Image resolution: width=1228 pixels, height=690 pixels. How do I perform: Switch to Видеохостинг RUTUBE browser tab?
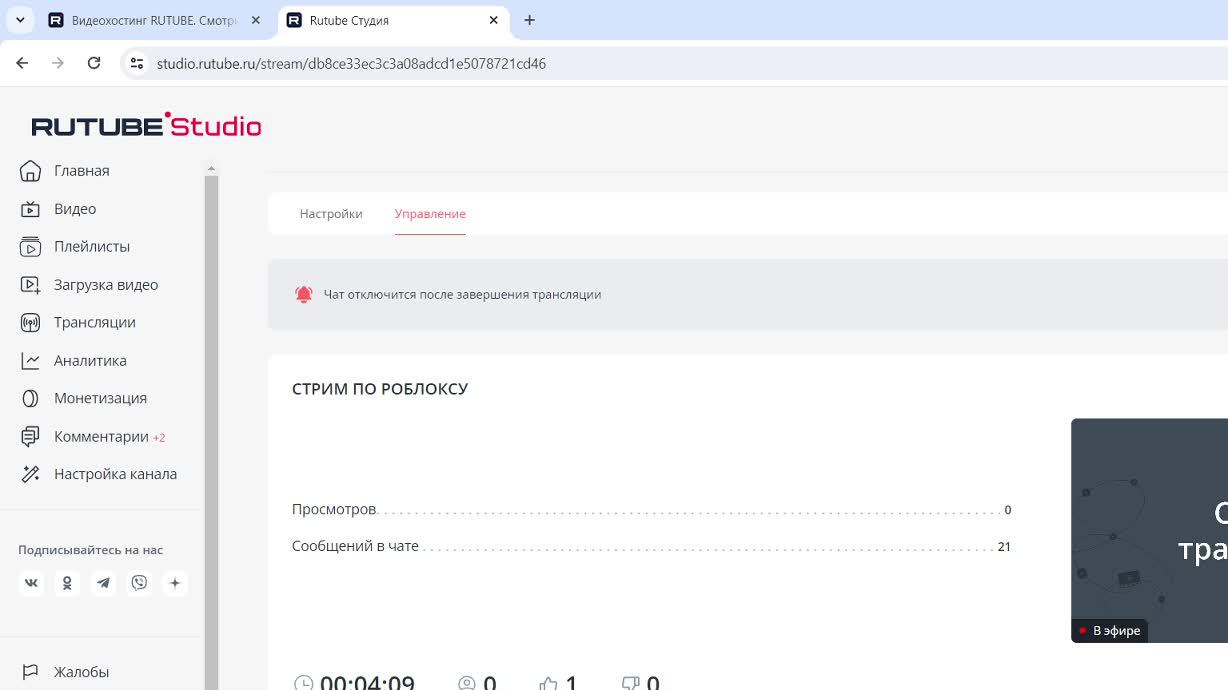[x=155, y=20]
